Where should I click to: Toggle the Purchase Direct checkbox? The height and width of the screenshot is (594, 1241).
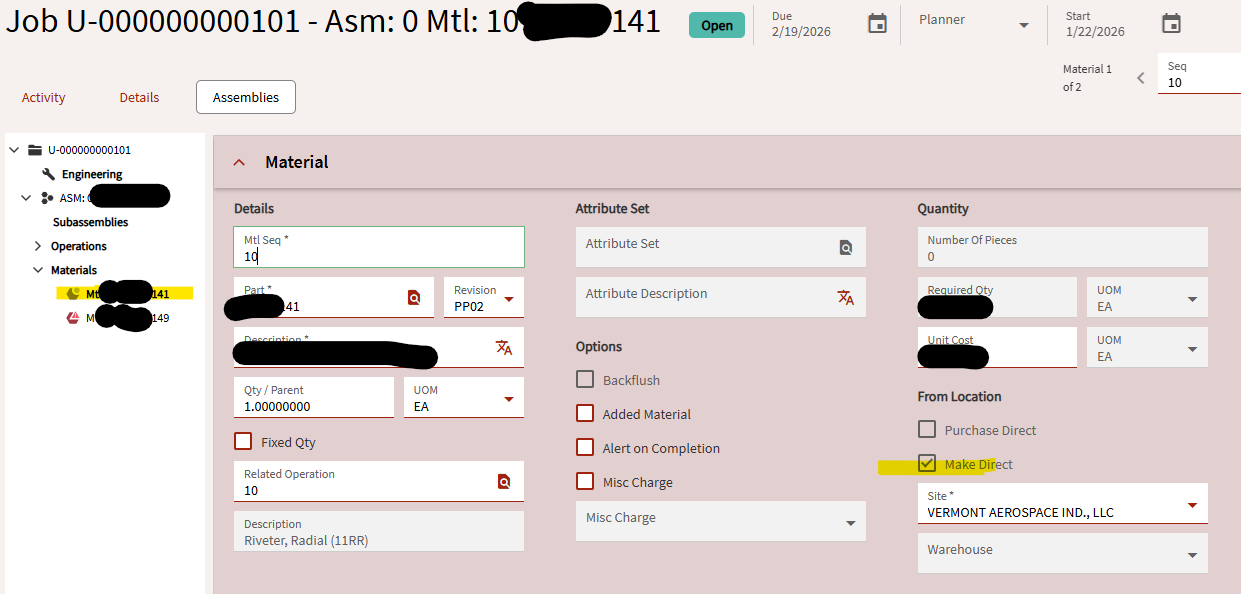click(x=927, y=430)
